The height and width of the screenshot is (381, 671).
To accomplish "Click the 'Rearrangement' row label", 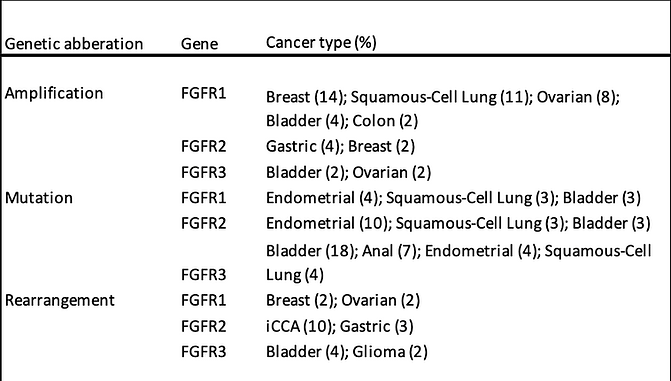I will (59, 301).
